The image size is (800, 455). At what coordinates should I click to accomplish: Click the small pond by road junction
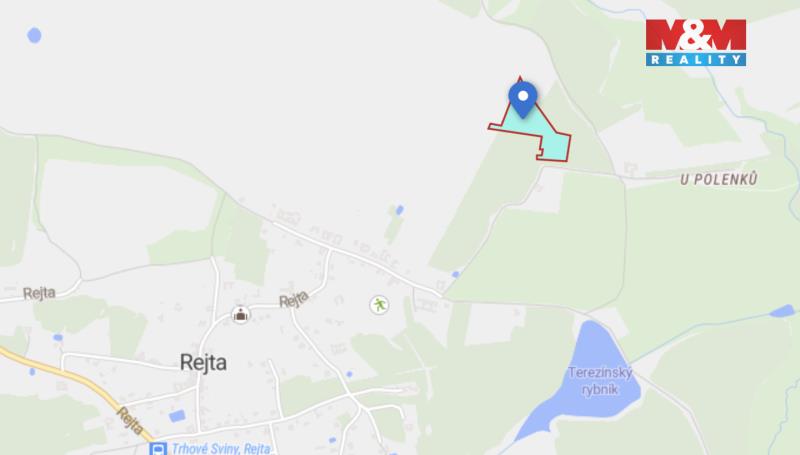[456, 274]
